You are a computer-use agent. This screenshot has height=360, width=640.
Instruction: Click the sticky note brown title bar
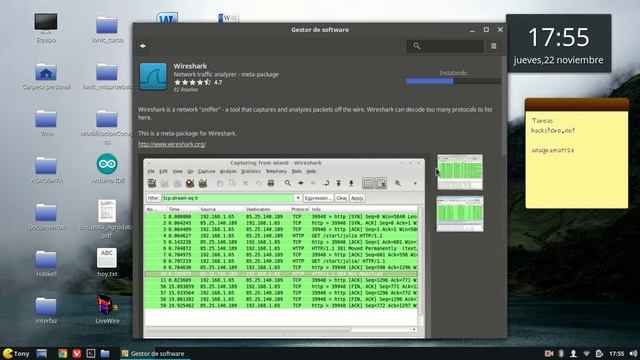577,104
